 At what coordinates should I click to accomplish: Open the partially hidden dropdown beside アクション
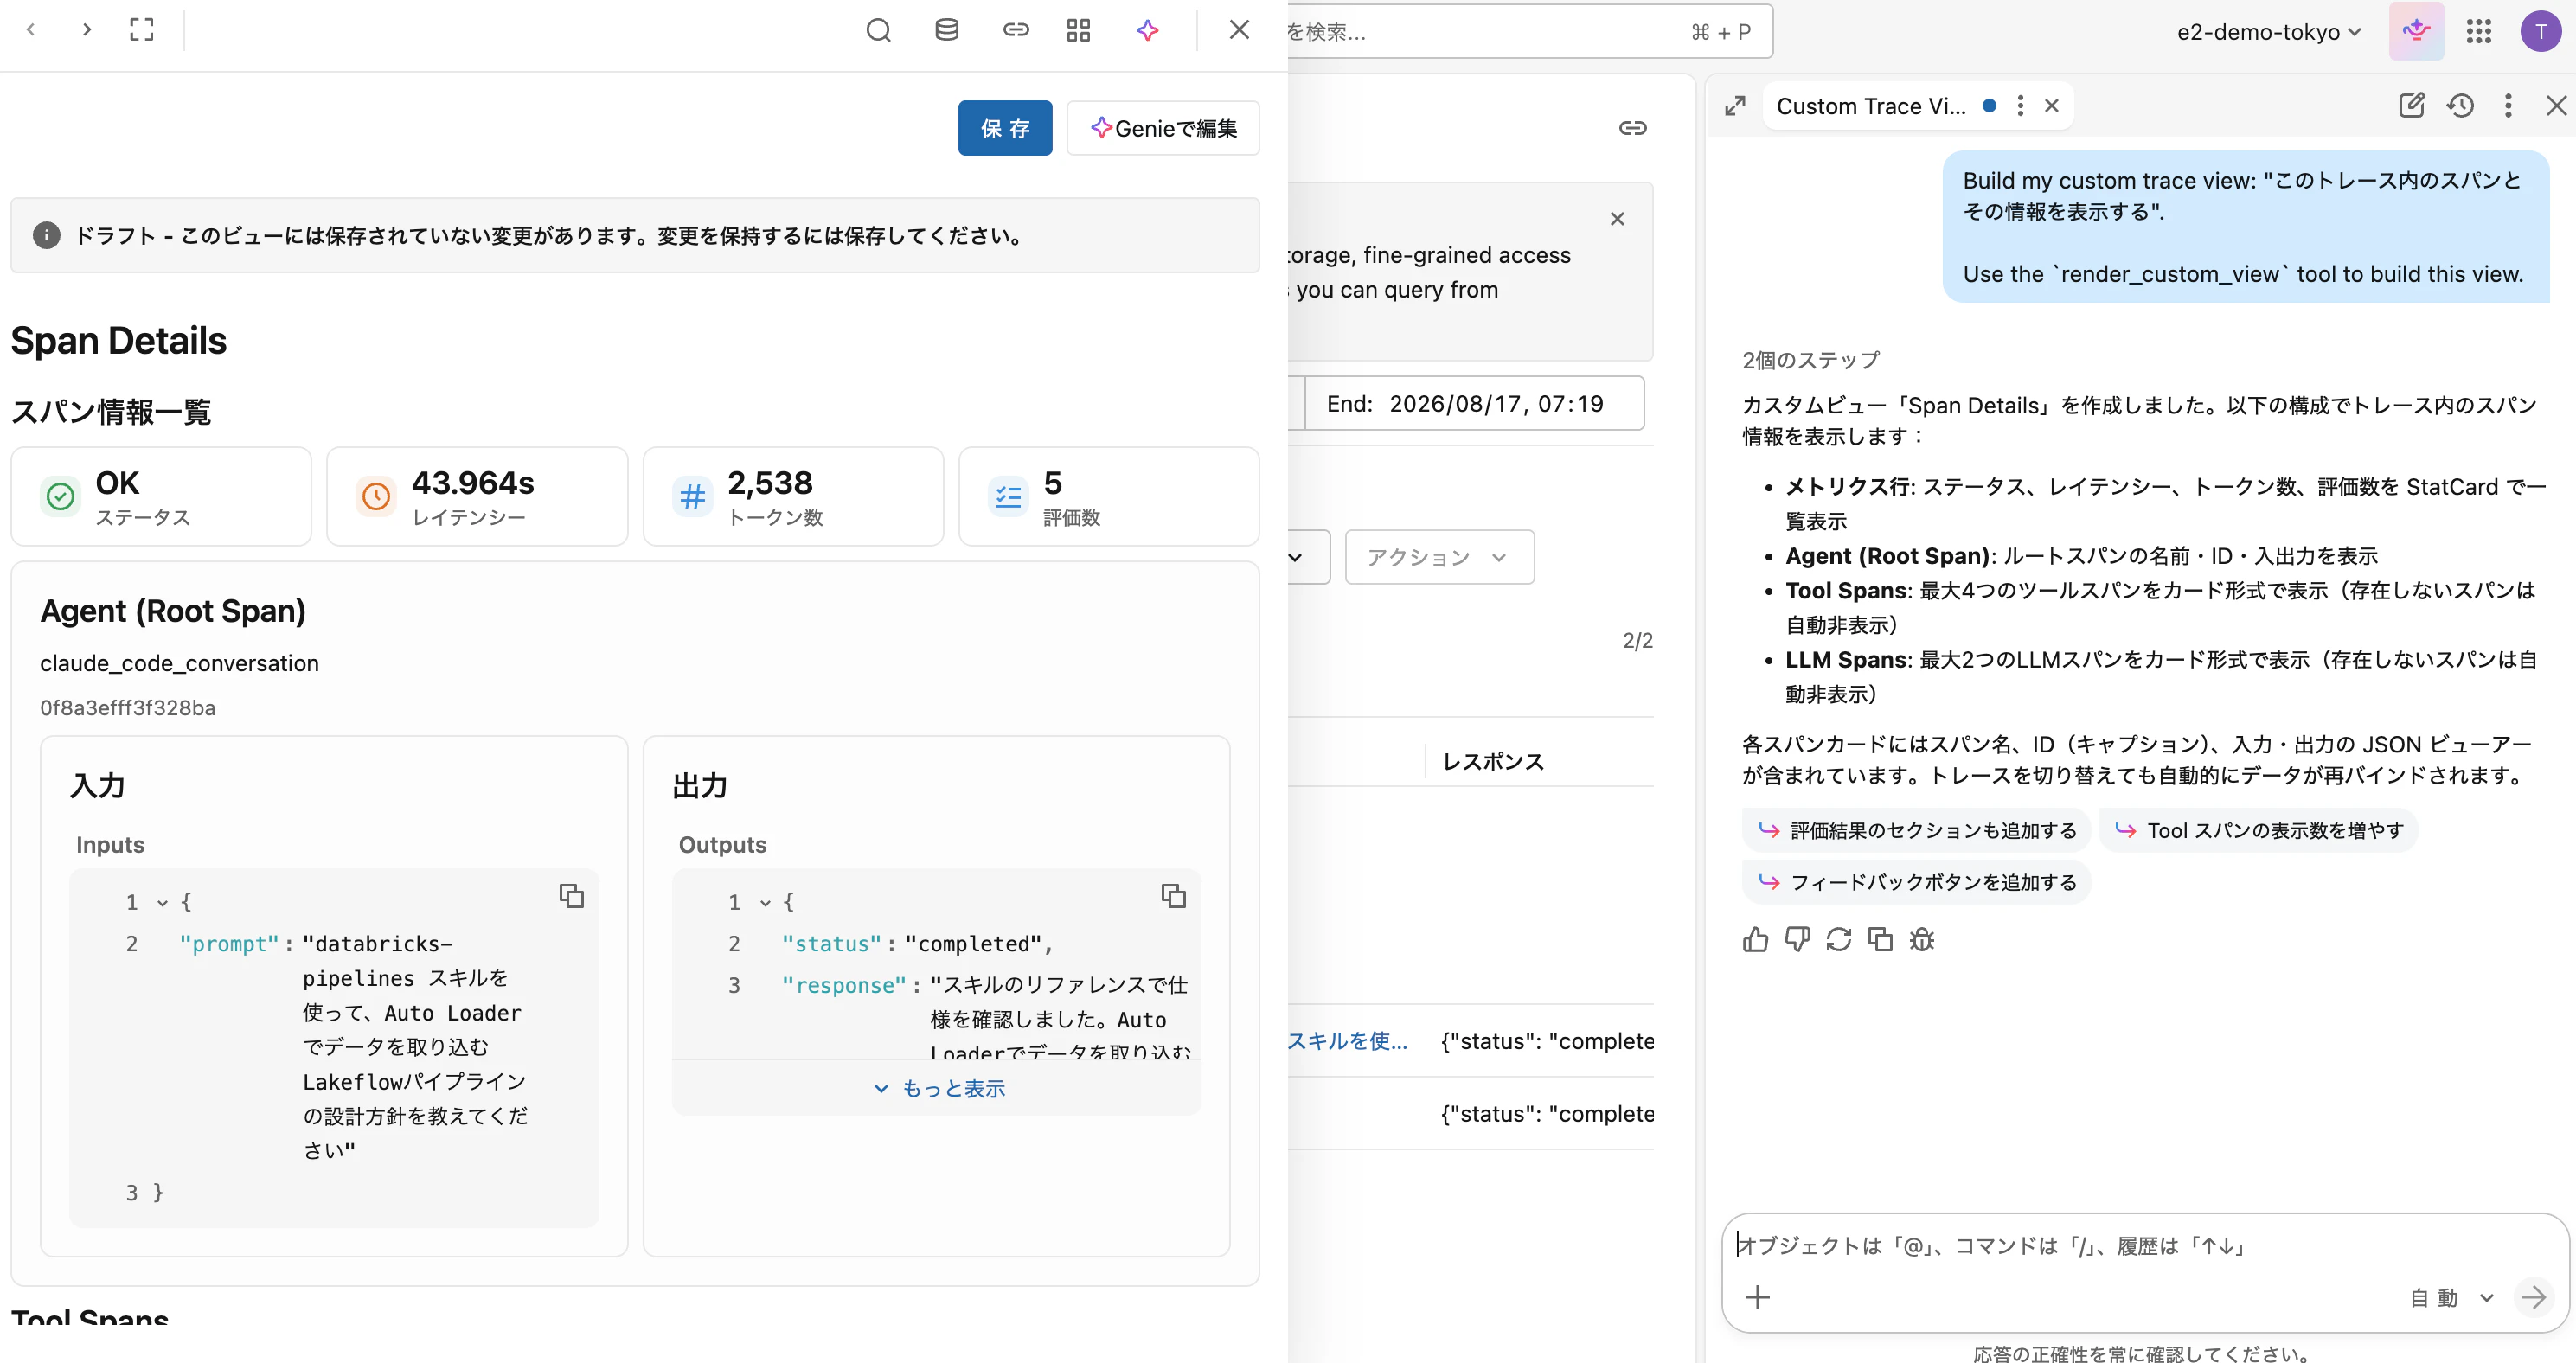point(1308,557)
